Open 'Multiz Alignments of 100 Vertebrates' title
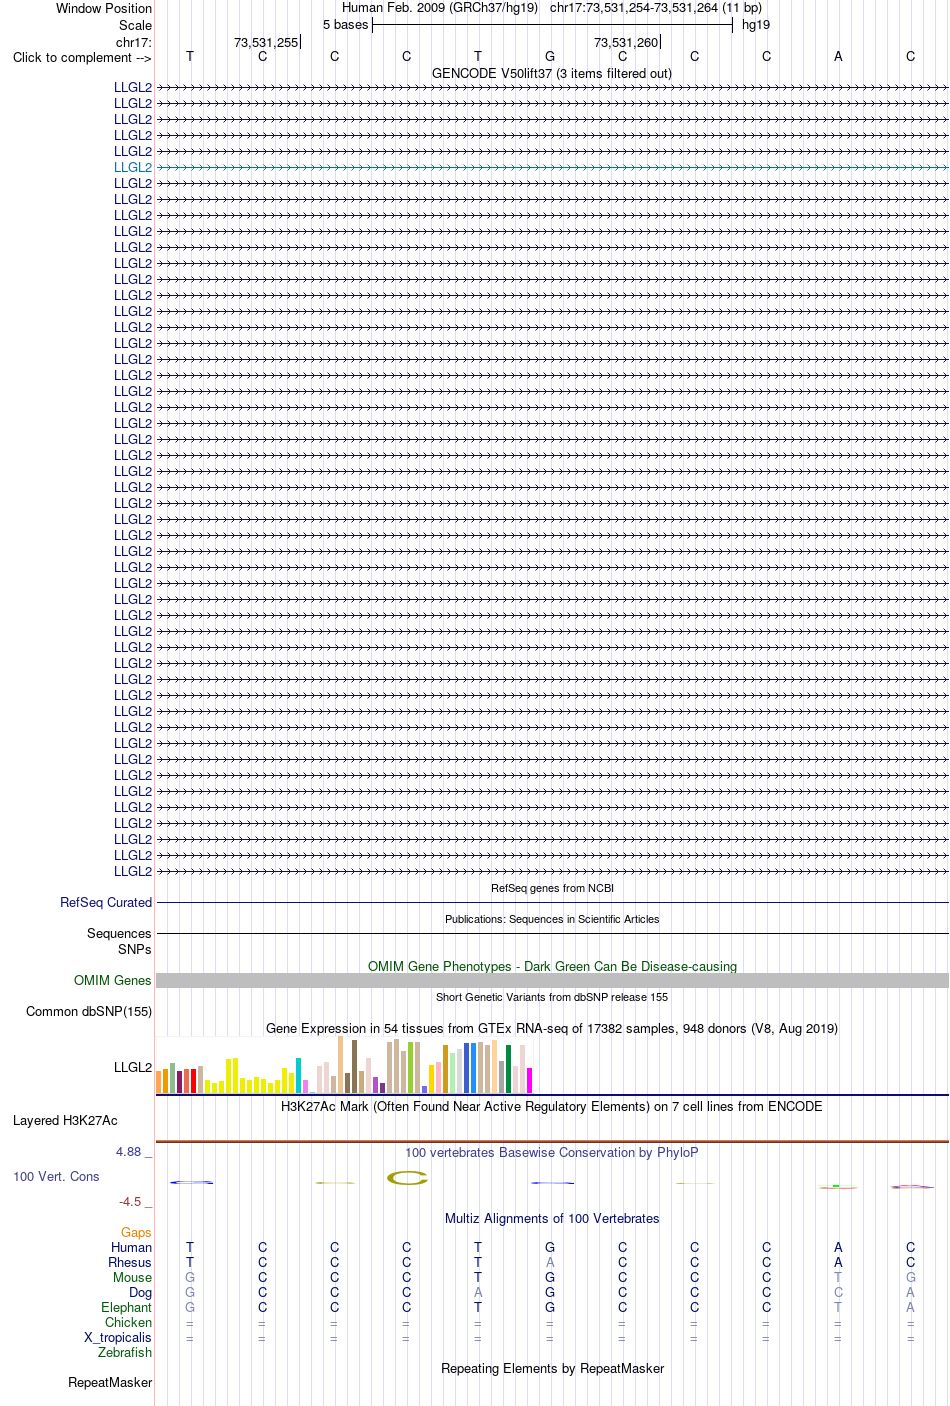 [552, 1218]
